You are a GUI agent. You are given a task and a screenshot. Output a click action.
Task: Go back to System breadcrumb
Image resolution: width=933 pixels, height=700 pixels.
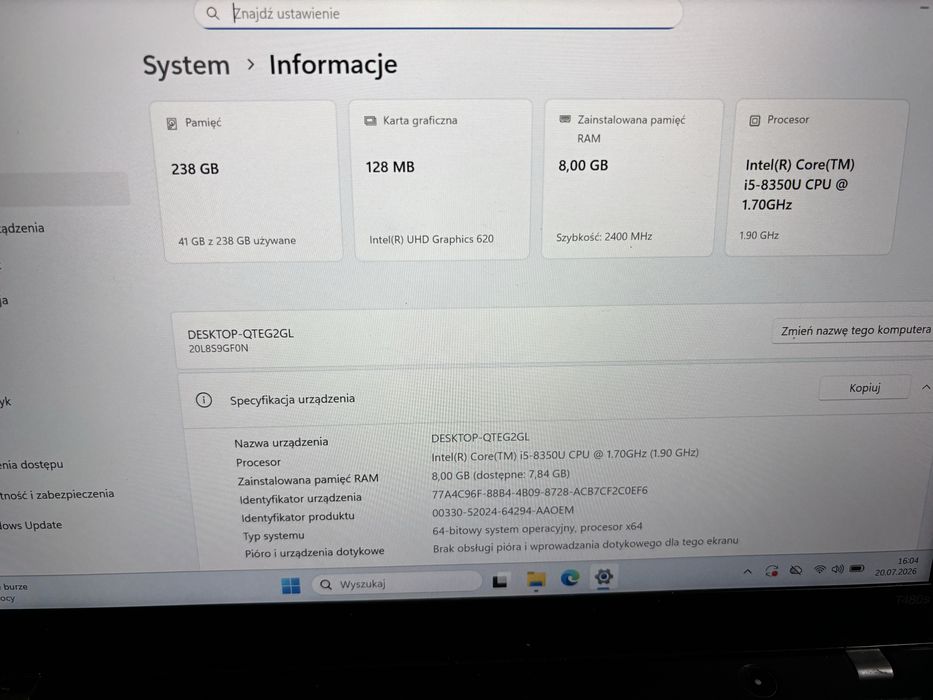[x=186, y=65]
